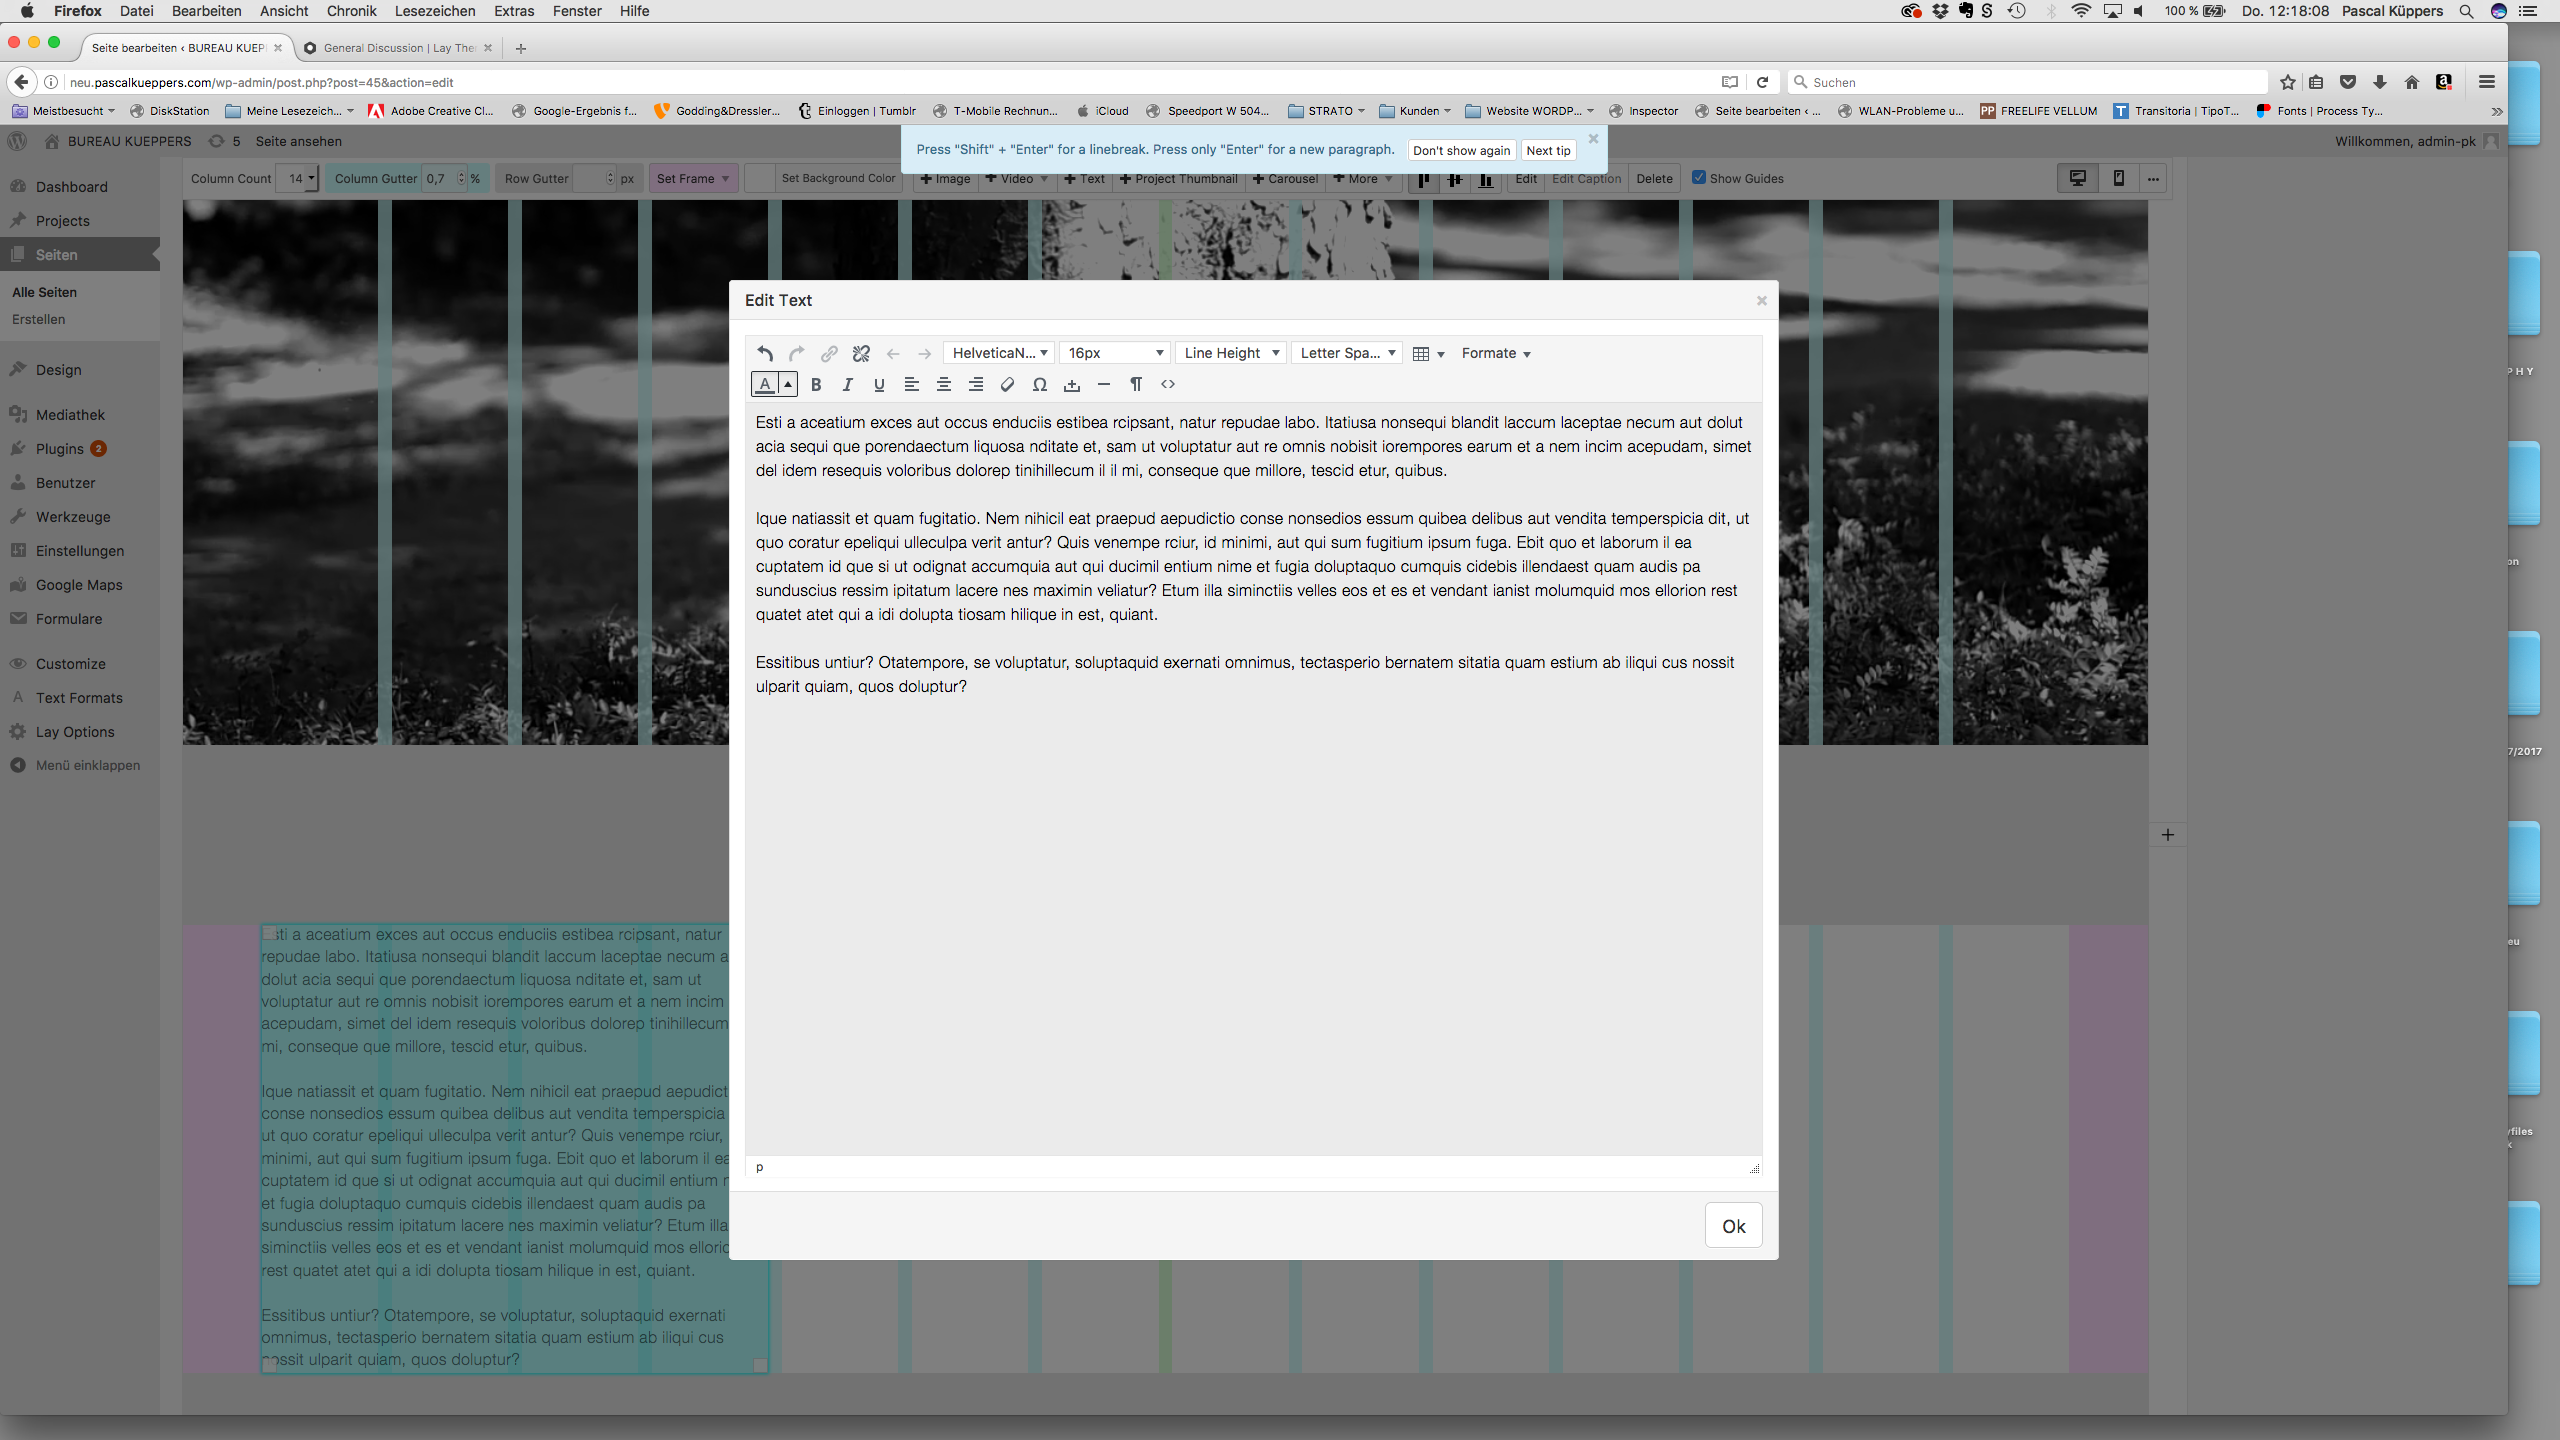The height and width of the screenshot is (1440, 2560).
Task: Insert special character with Omega icon
Action: [x=1039, y=384]
